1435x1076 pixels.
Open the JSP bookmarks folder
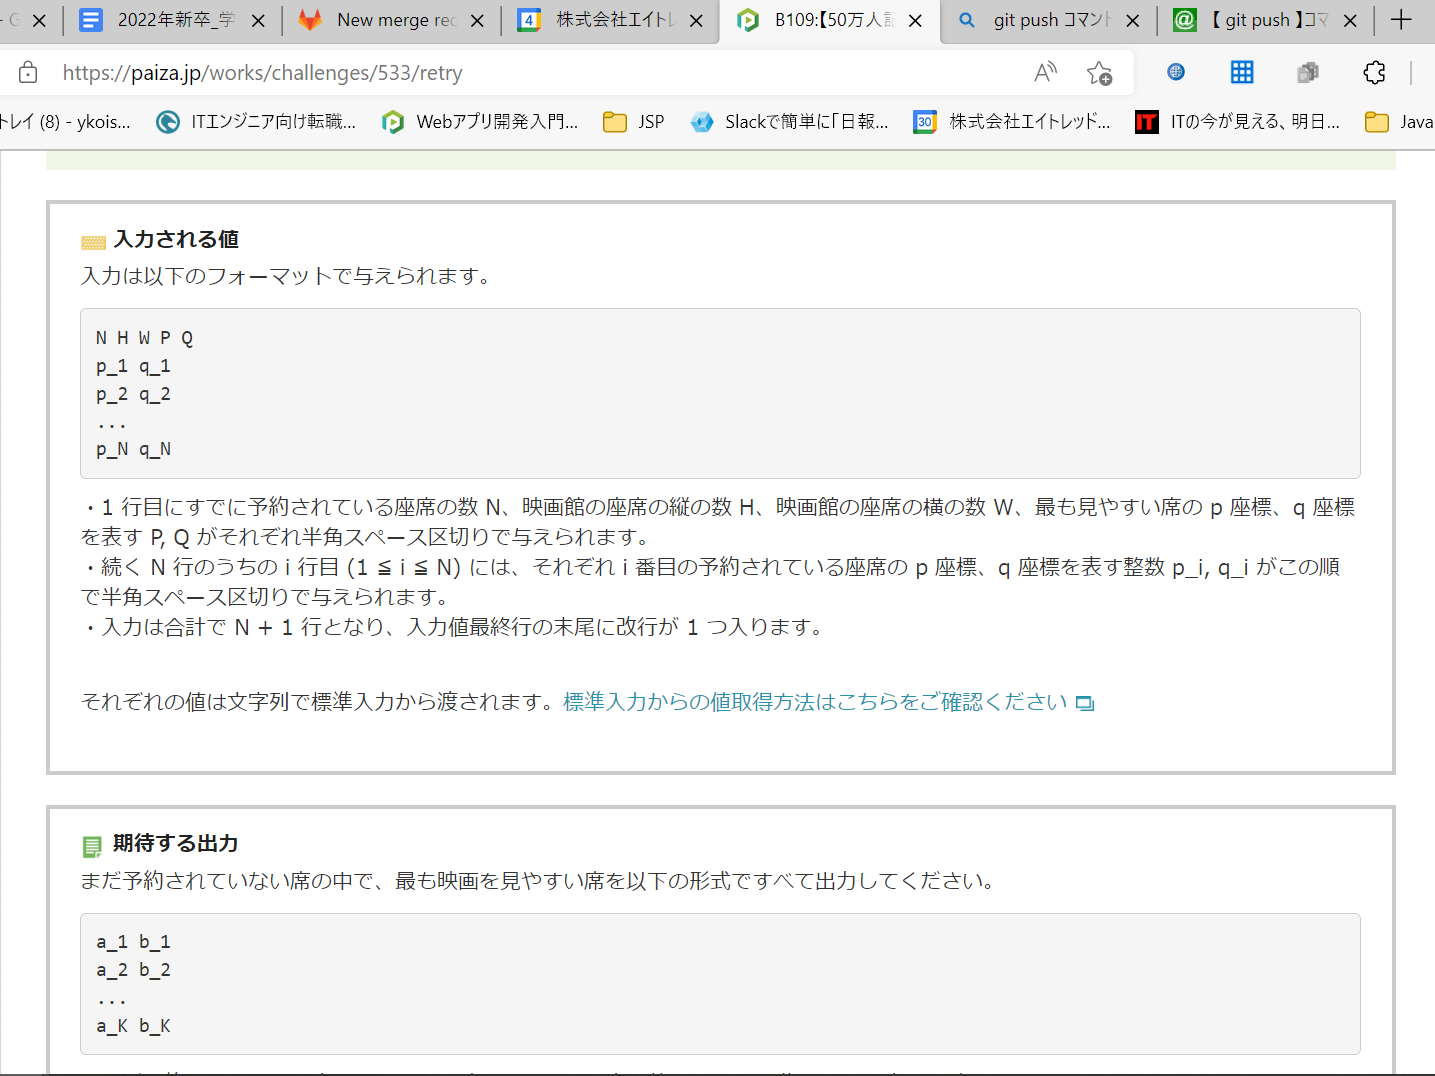(634, 122)
